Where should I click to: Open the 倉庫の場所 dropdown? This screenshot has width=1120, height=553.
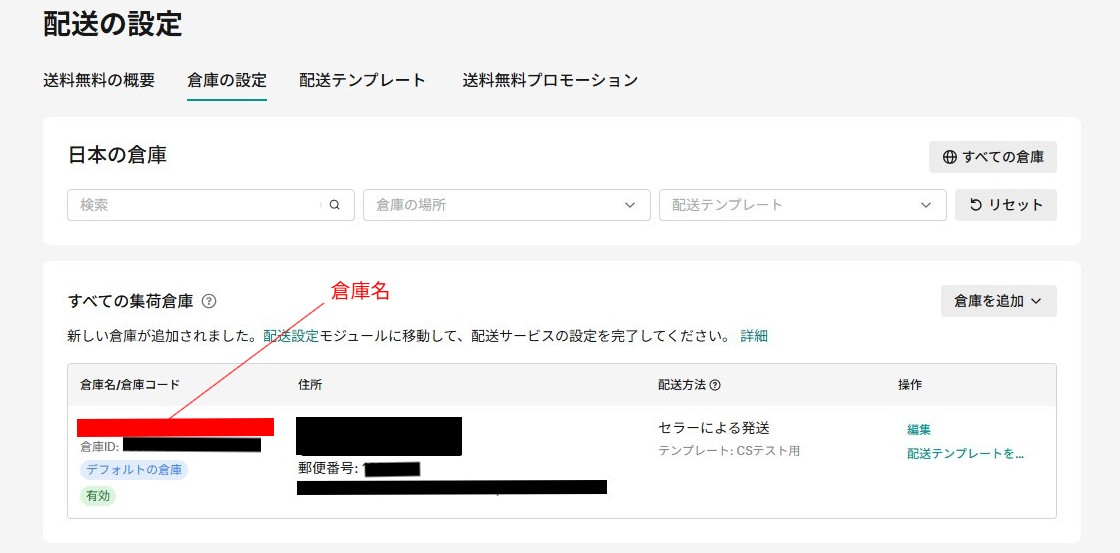click(506, 205)
